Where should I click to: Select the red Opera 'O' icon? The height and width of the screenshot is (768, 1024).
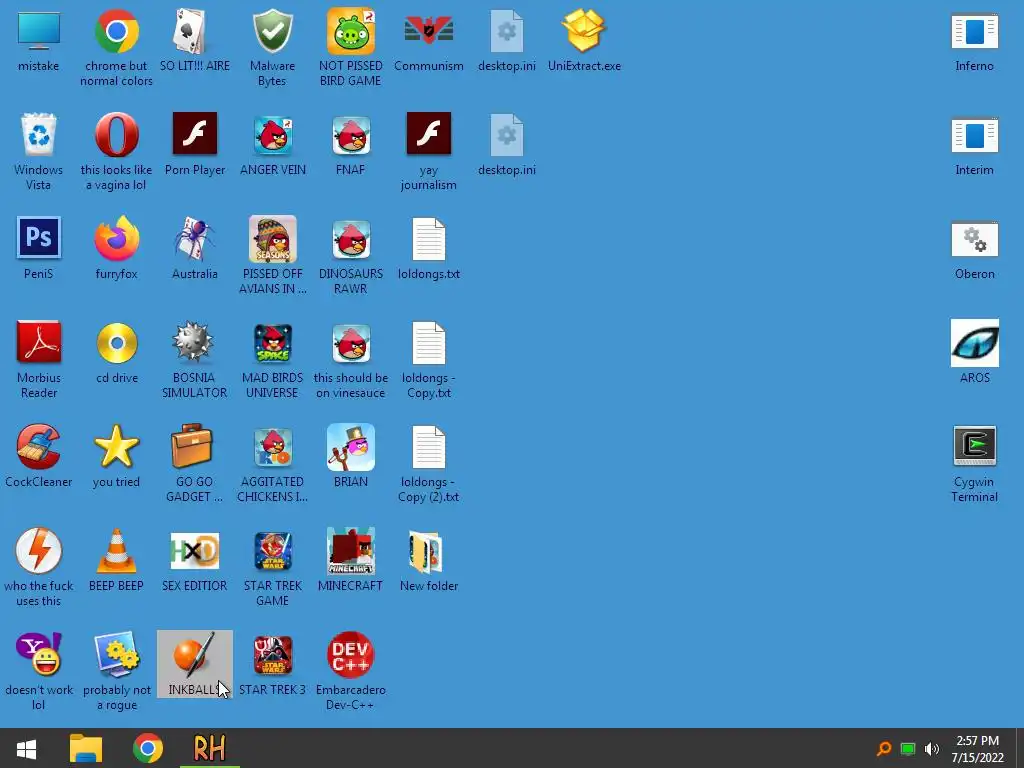coord(116,135)
